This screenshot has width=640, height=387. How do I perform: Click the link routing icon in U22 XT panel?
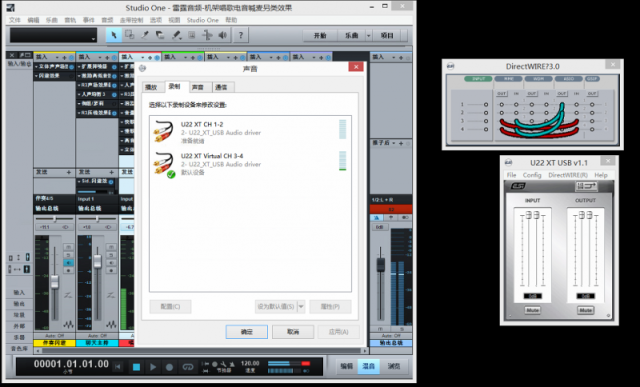(586, 187)
